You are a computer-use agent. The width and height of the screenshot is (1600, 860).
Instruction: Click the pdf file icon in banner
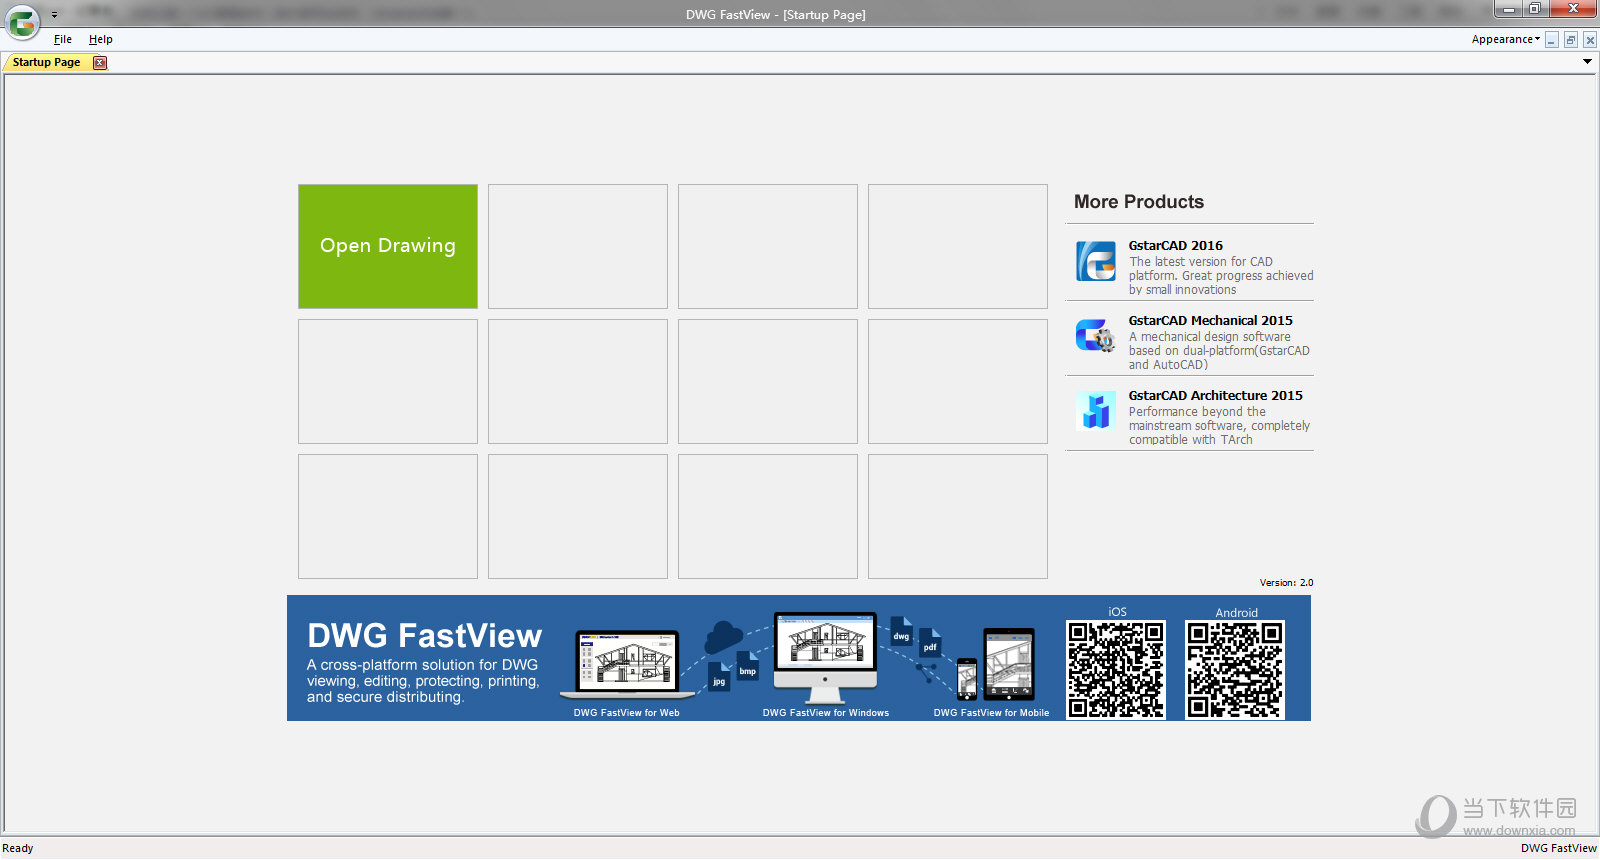pos(930,643)
